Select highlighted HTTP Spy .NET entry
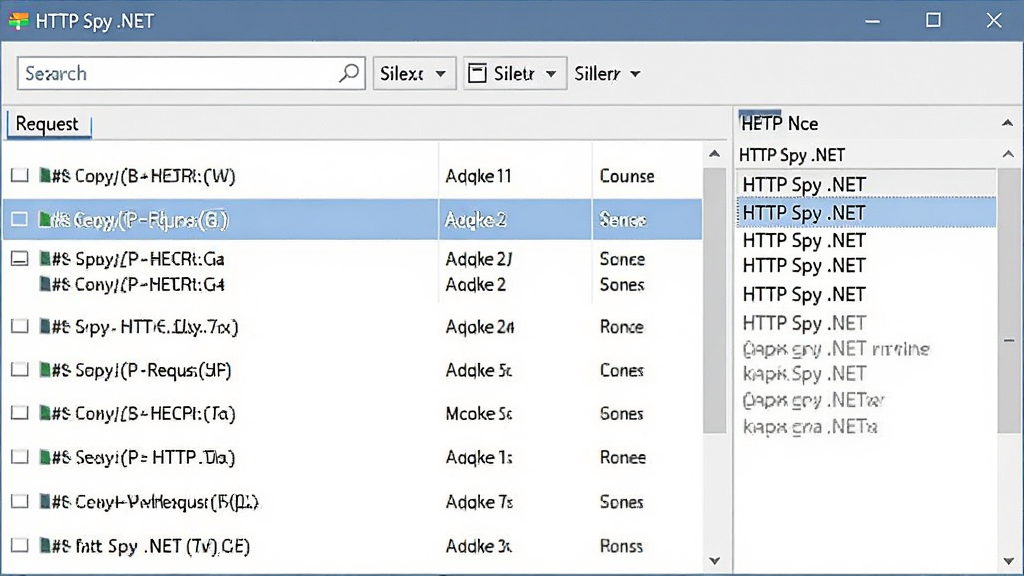 coord(866,212)
